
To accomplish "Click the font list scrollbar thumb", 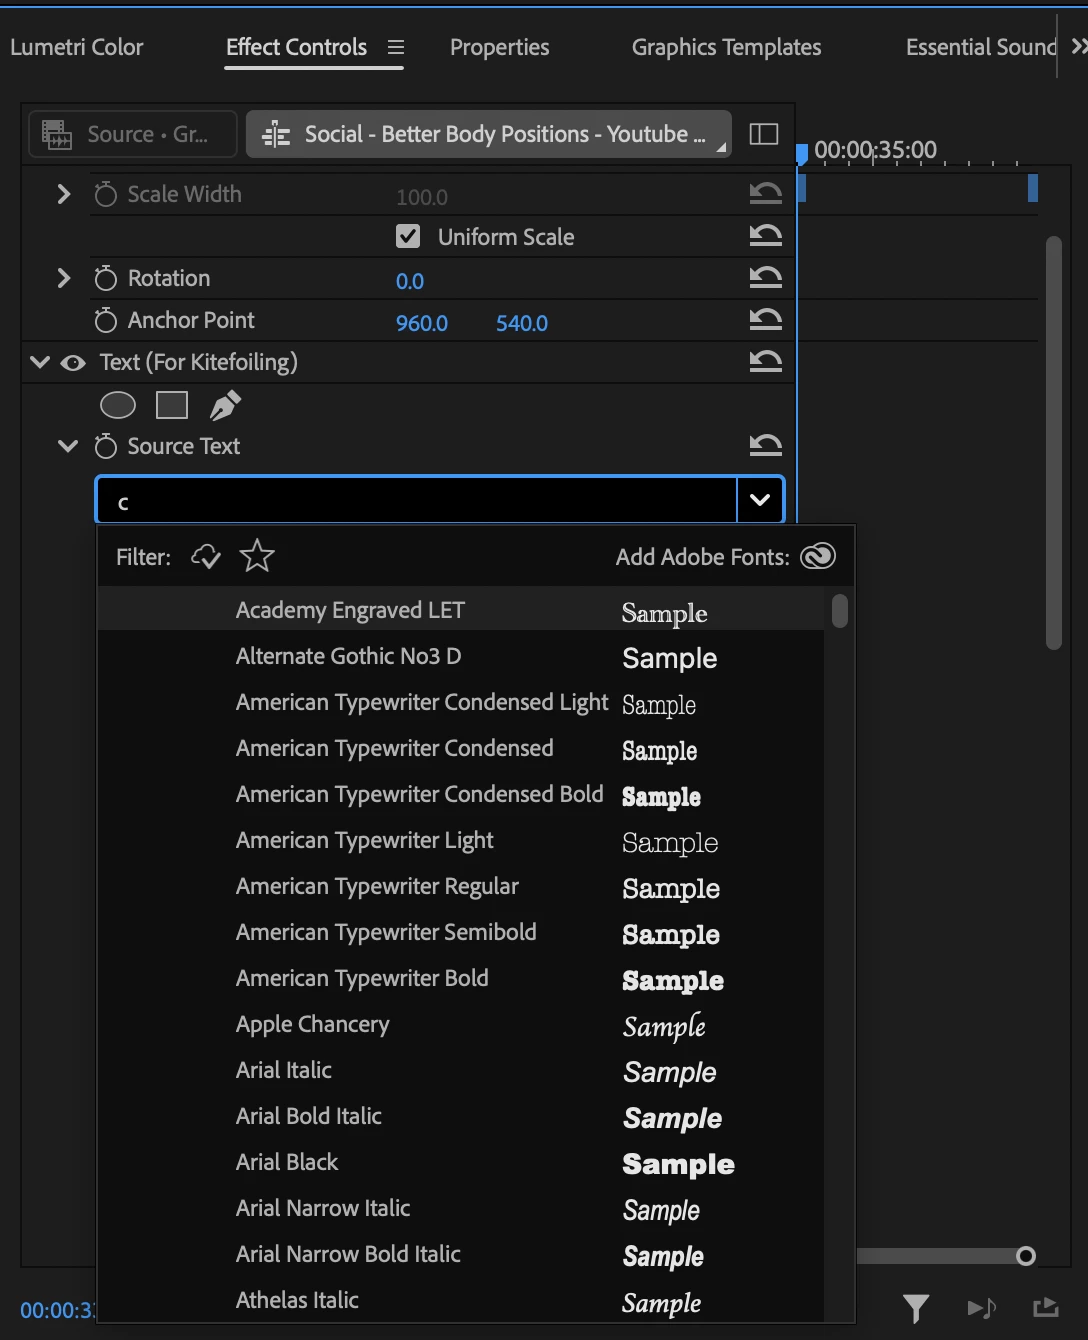I will pyautogui.click(x=840, y=611).
